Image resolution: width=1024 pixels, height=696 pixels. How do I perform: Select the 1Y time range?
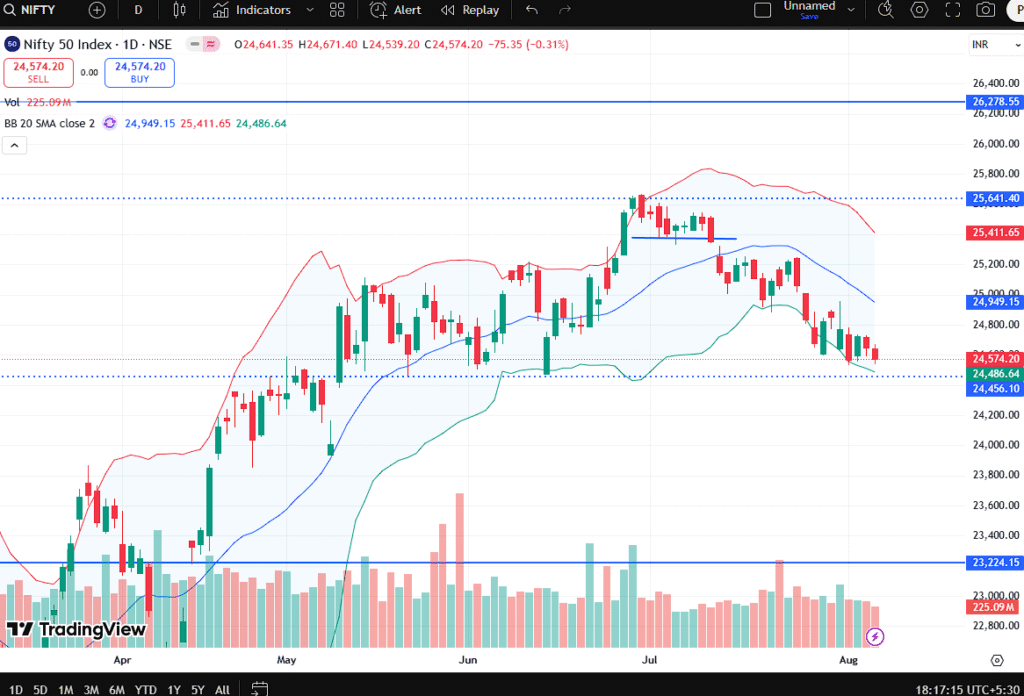coord(175,689)
